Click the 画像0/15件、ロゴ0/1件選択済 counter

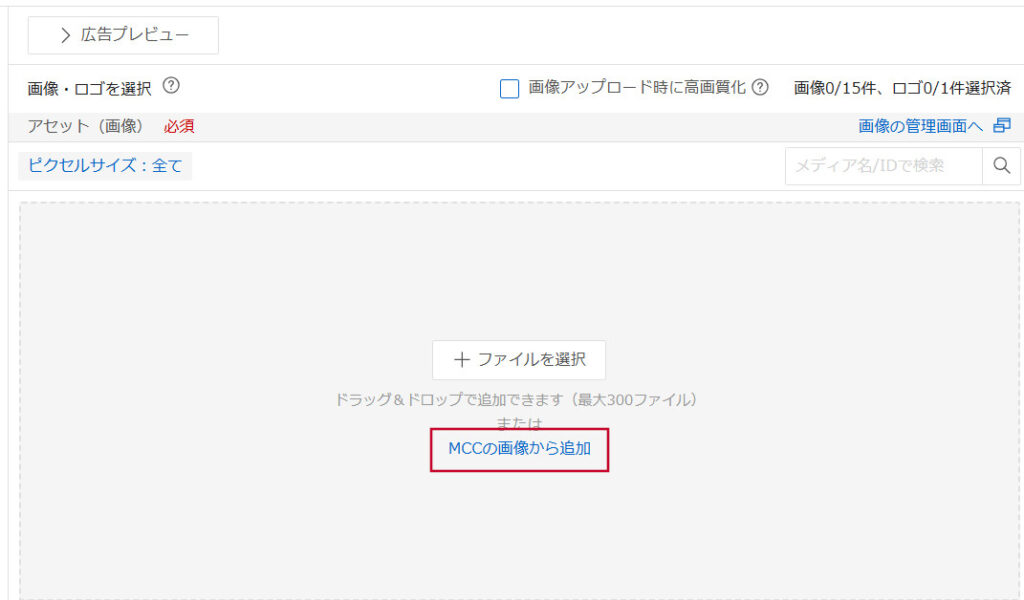tap(903, 87)
